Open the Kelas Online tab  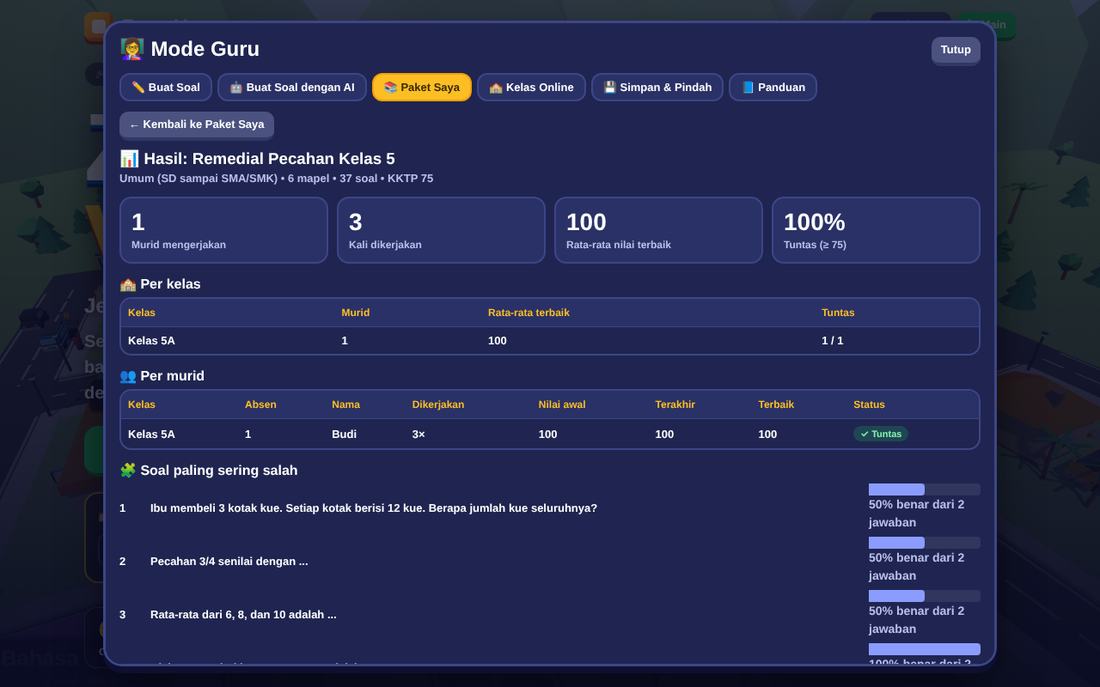531,88
